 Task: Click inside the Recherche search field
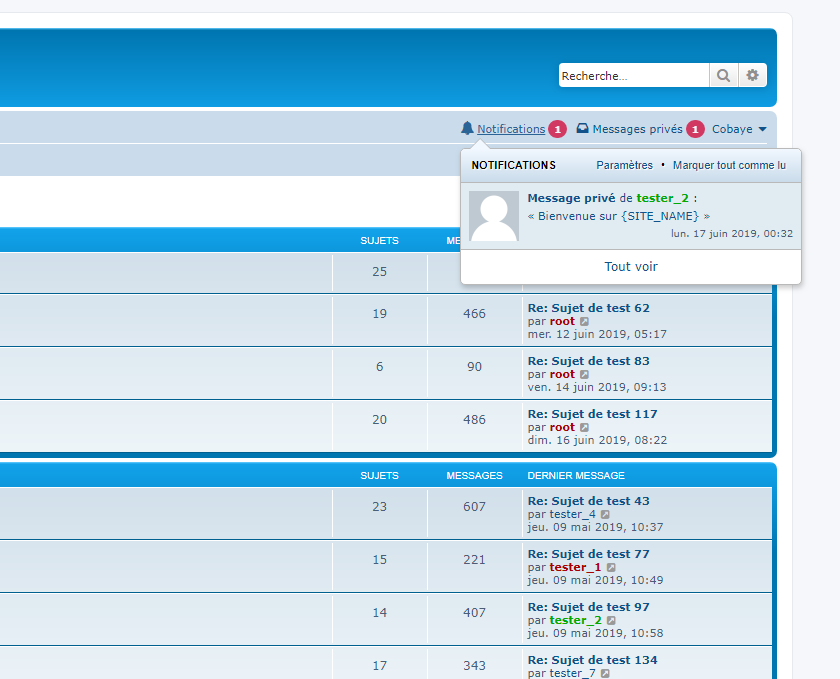[x=633, y=75]
